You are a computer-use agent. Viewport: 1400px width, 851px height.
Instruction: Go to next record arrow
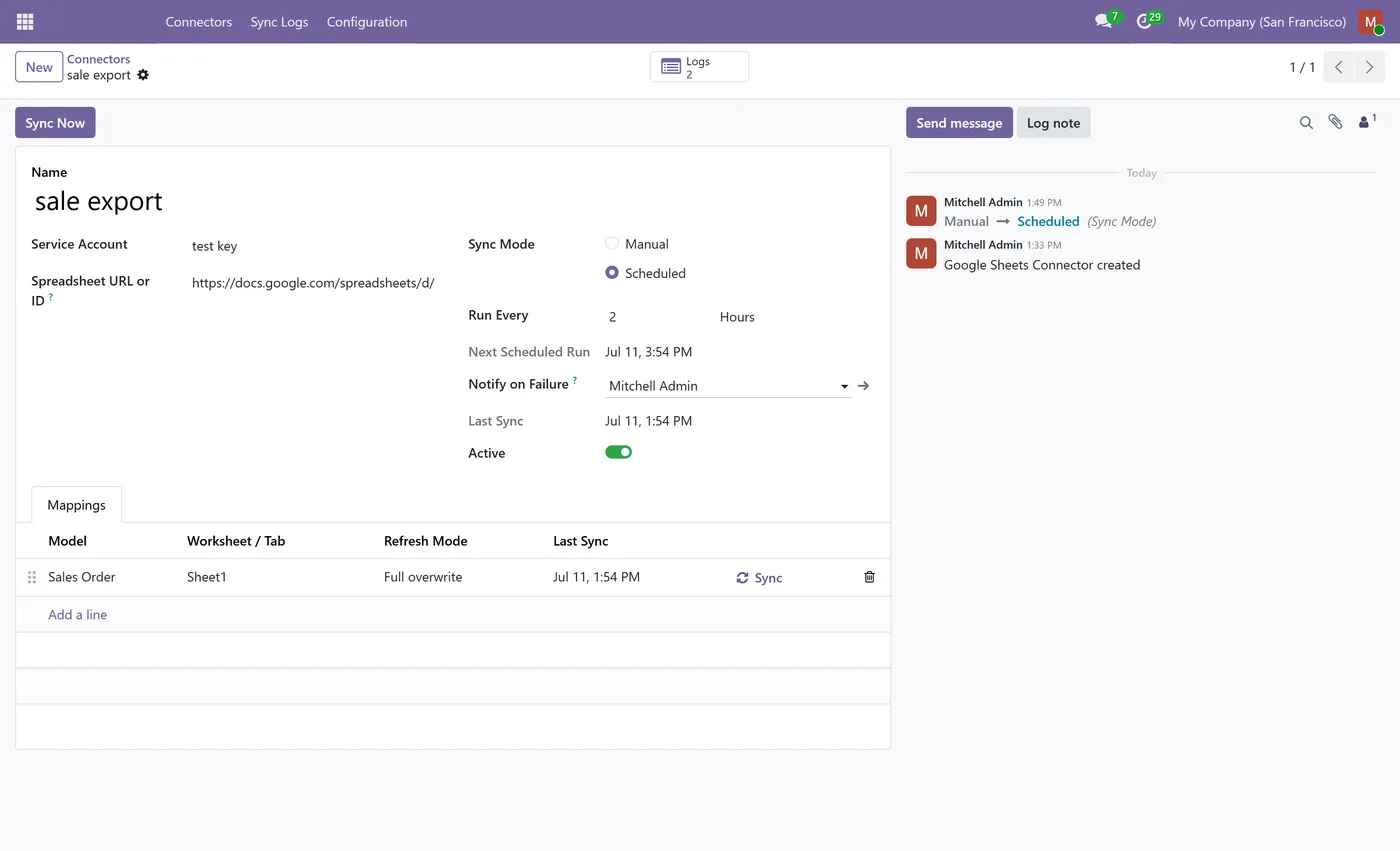pyautogui.click(x=1370, y=67)
